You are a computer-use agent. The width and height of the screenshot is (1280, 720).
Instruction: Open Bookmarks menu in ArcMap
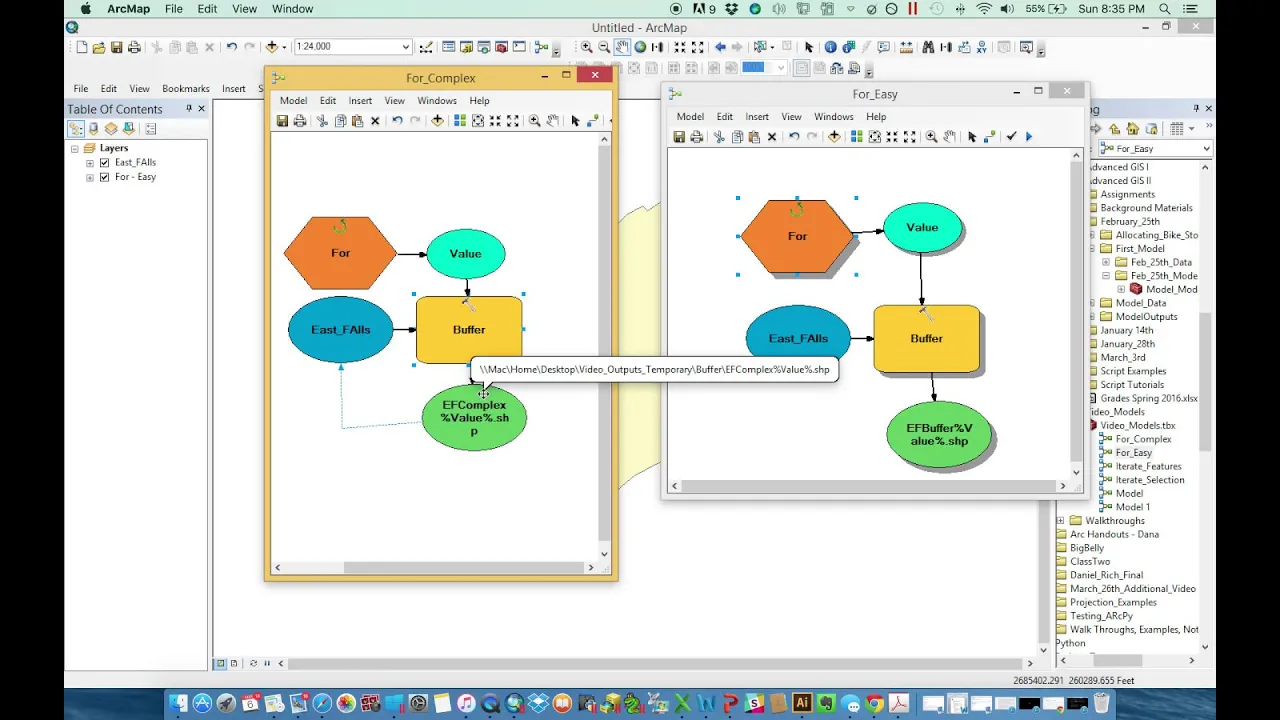click(186, 89)
